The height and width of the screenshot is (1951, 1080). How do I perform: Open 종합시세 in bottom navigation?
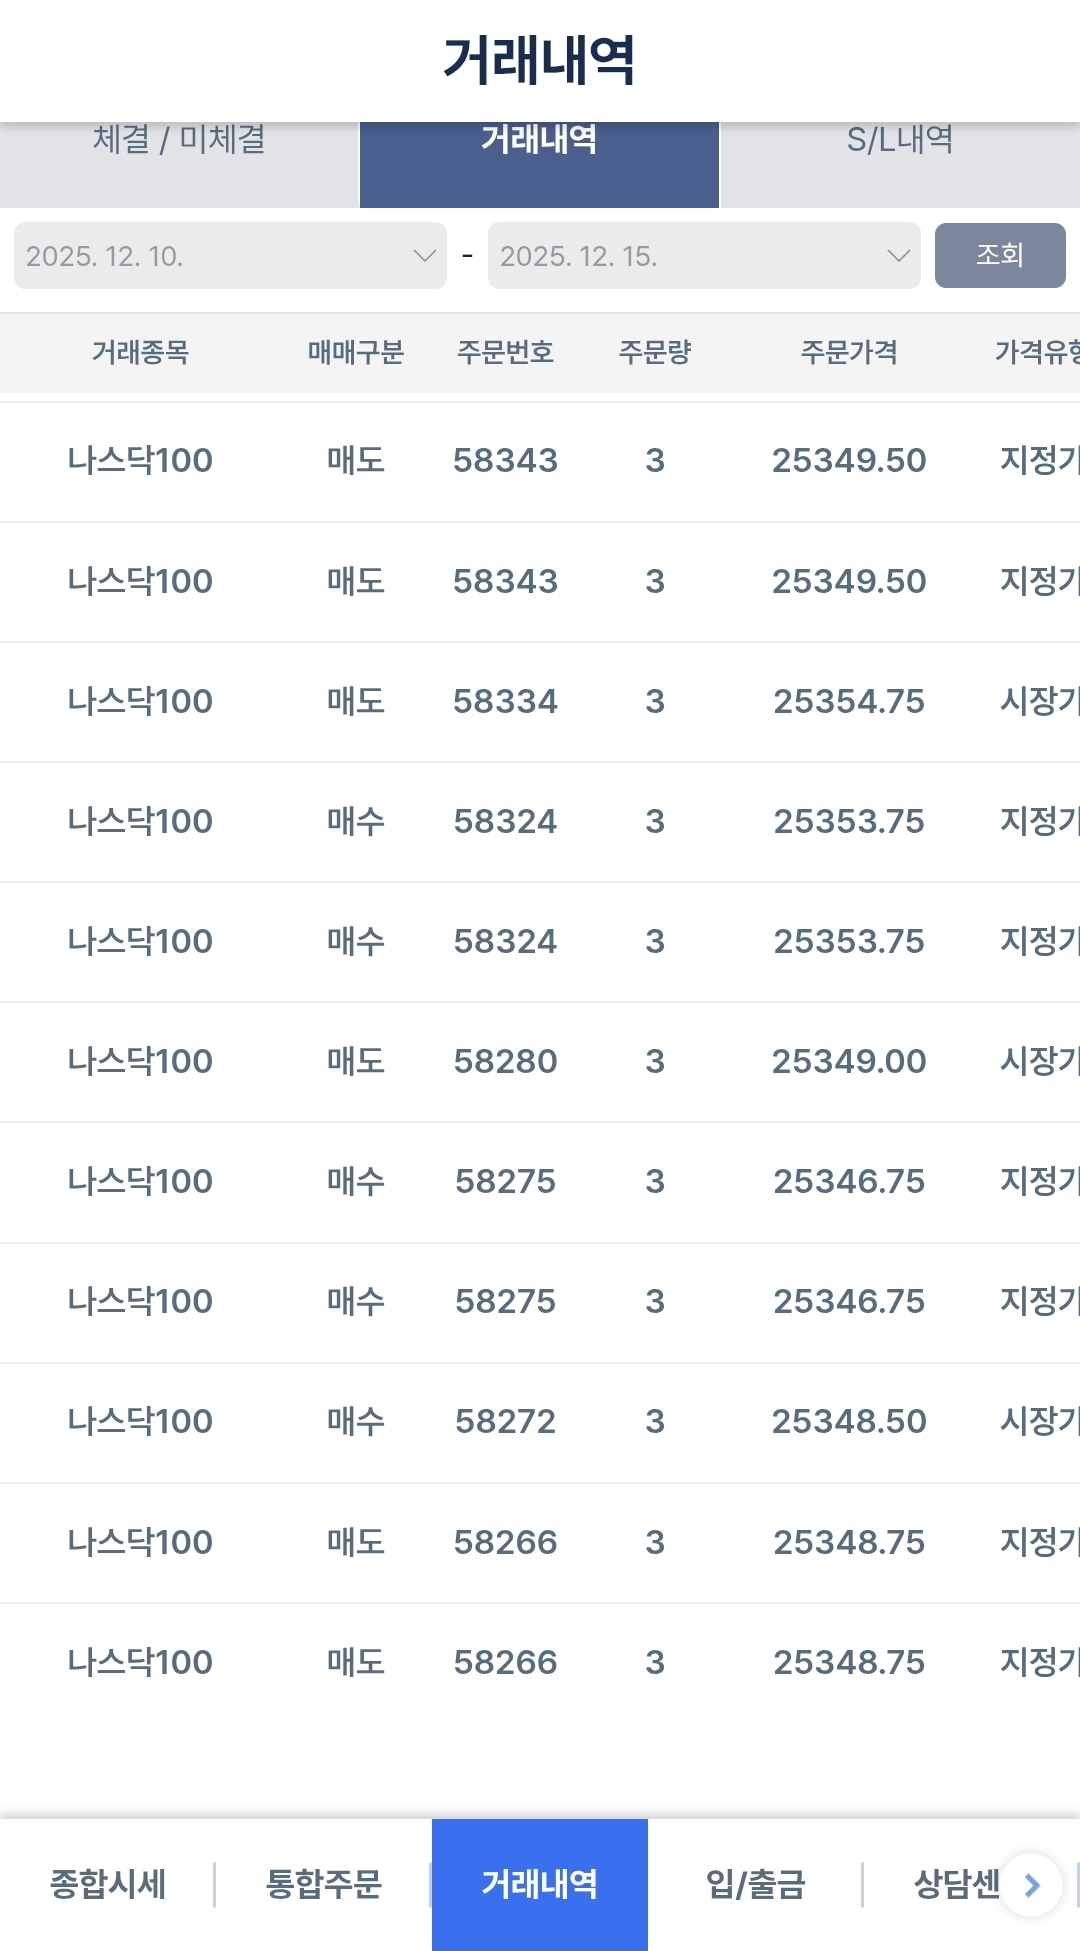coord(108,1884)
